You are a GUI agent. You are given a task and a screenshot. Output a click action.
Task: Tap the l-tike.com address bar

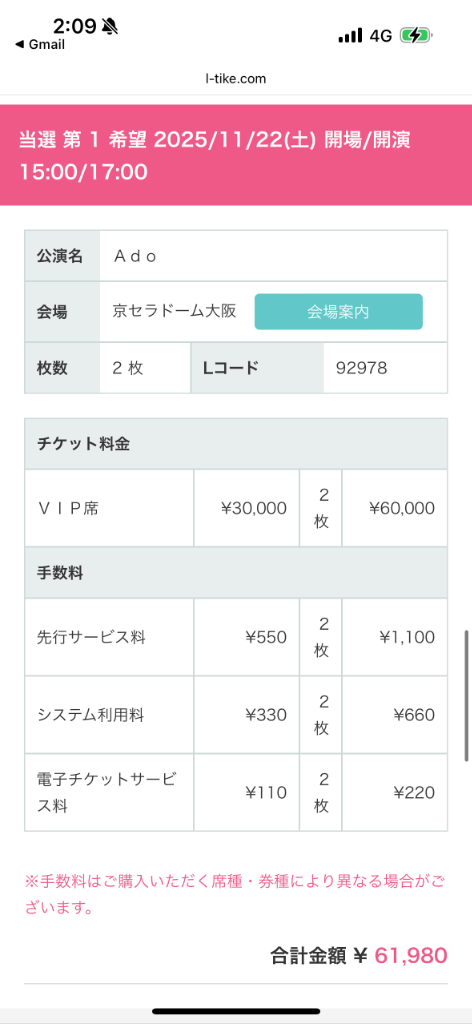tap(236, 79)
